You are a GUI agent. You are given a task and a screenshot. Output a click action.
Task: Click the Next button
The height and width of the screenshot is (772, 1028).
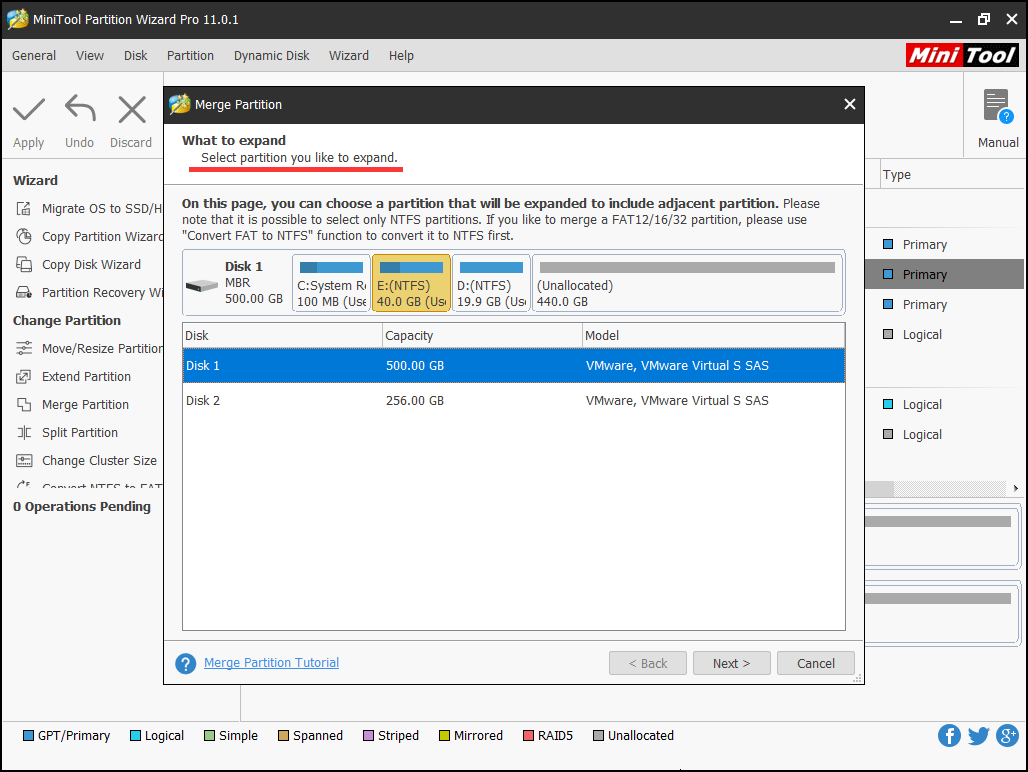coord(732,663)
